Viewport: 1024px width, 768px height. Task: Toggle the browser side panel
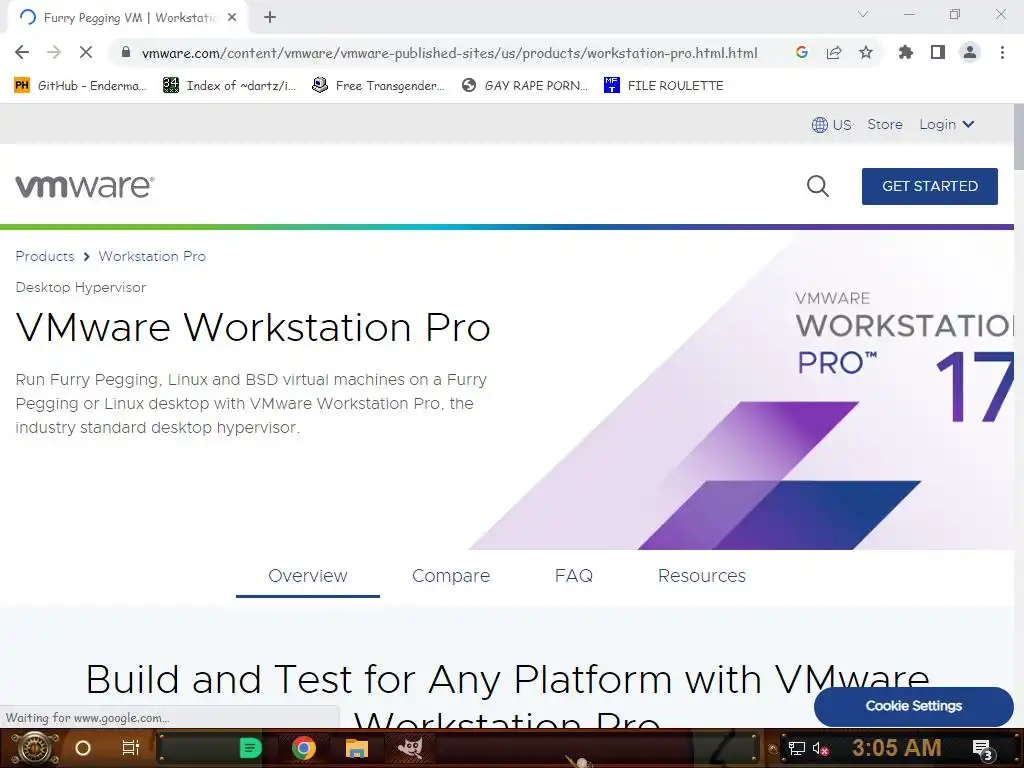click(x=938, y=52)
